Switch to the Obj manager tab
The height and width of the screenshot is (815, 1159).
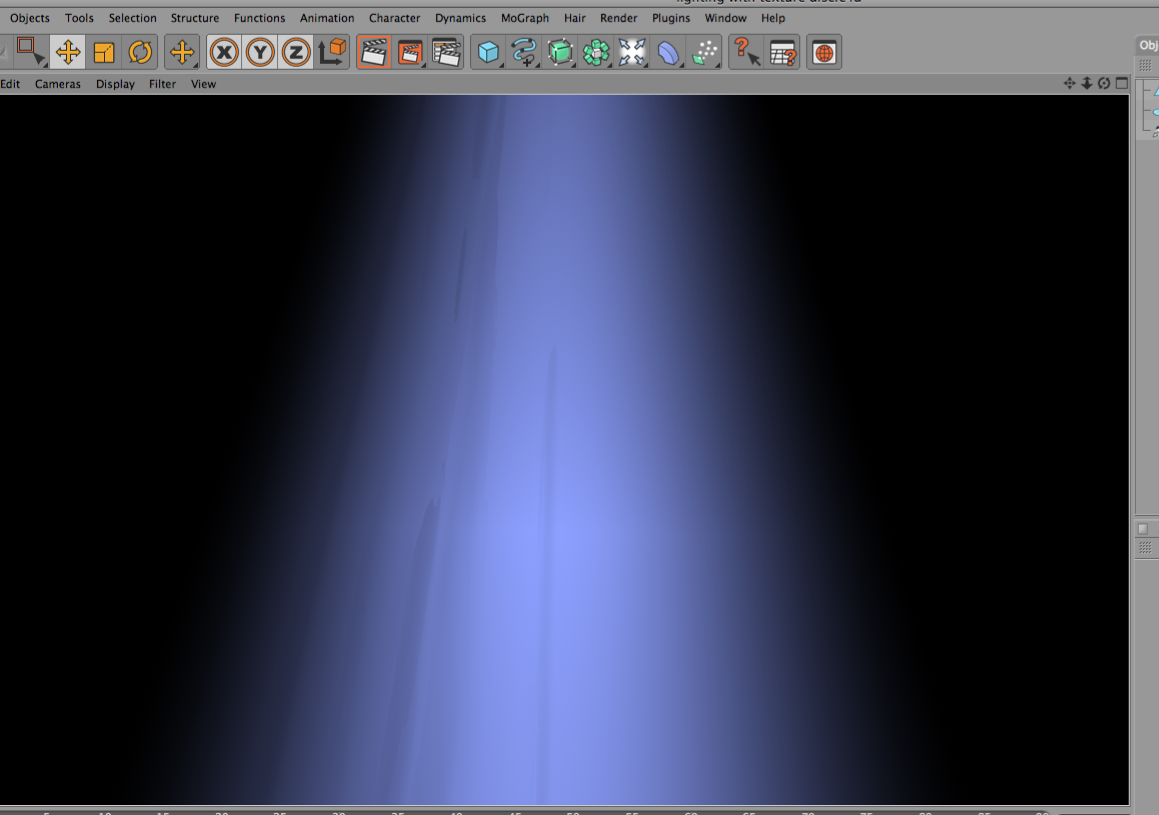click(1147, 44)
